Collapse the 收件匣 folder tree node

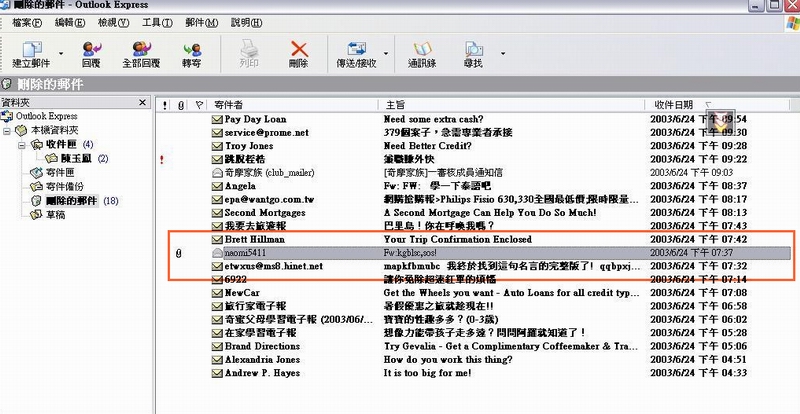(23, 144)
